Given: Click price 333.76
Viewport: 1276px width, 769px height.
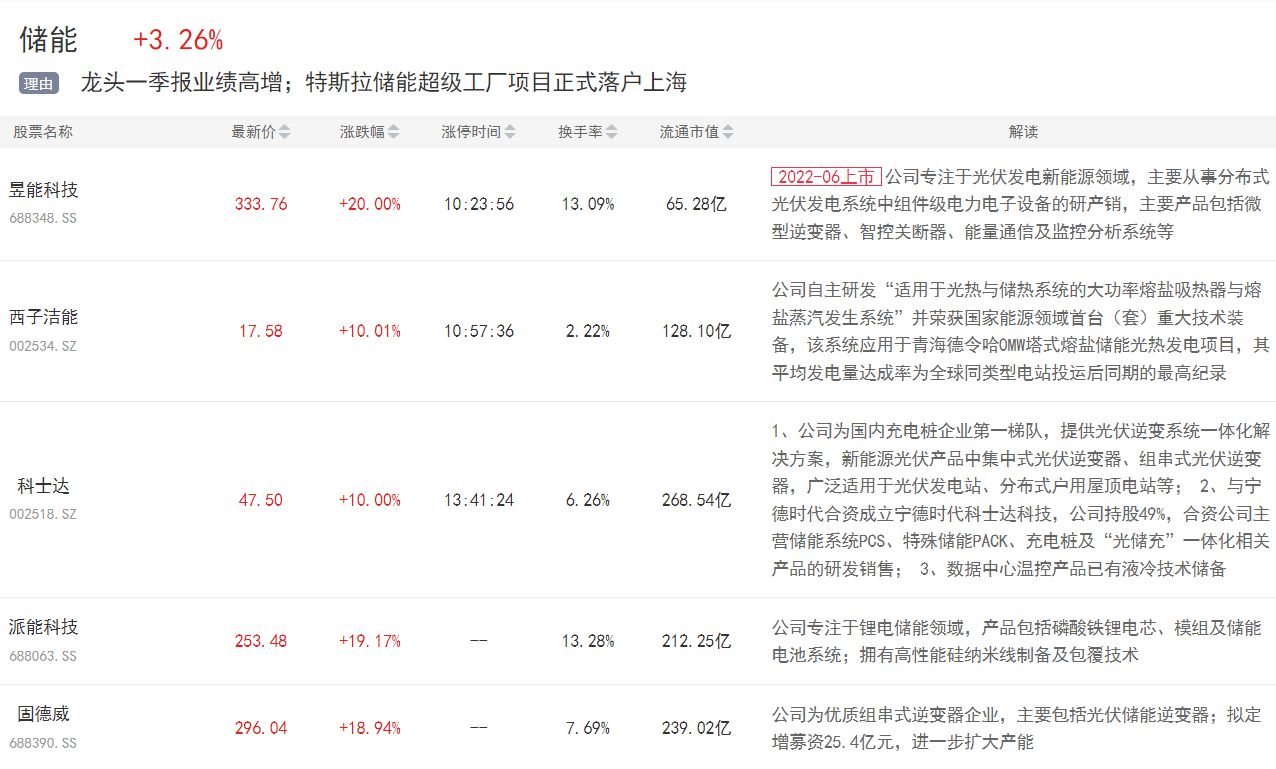Looking at the screenshot, I should click(261, 204).
